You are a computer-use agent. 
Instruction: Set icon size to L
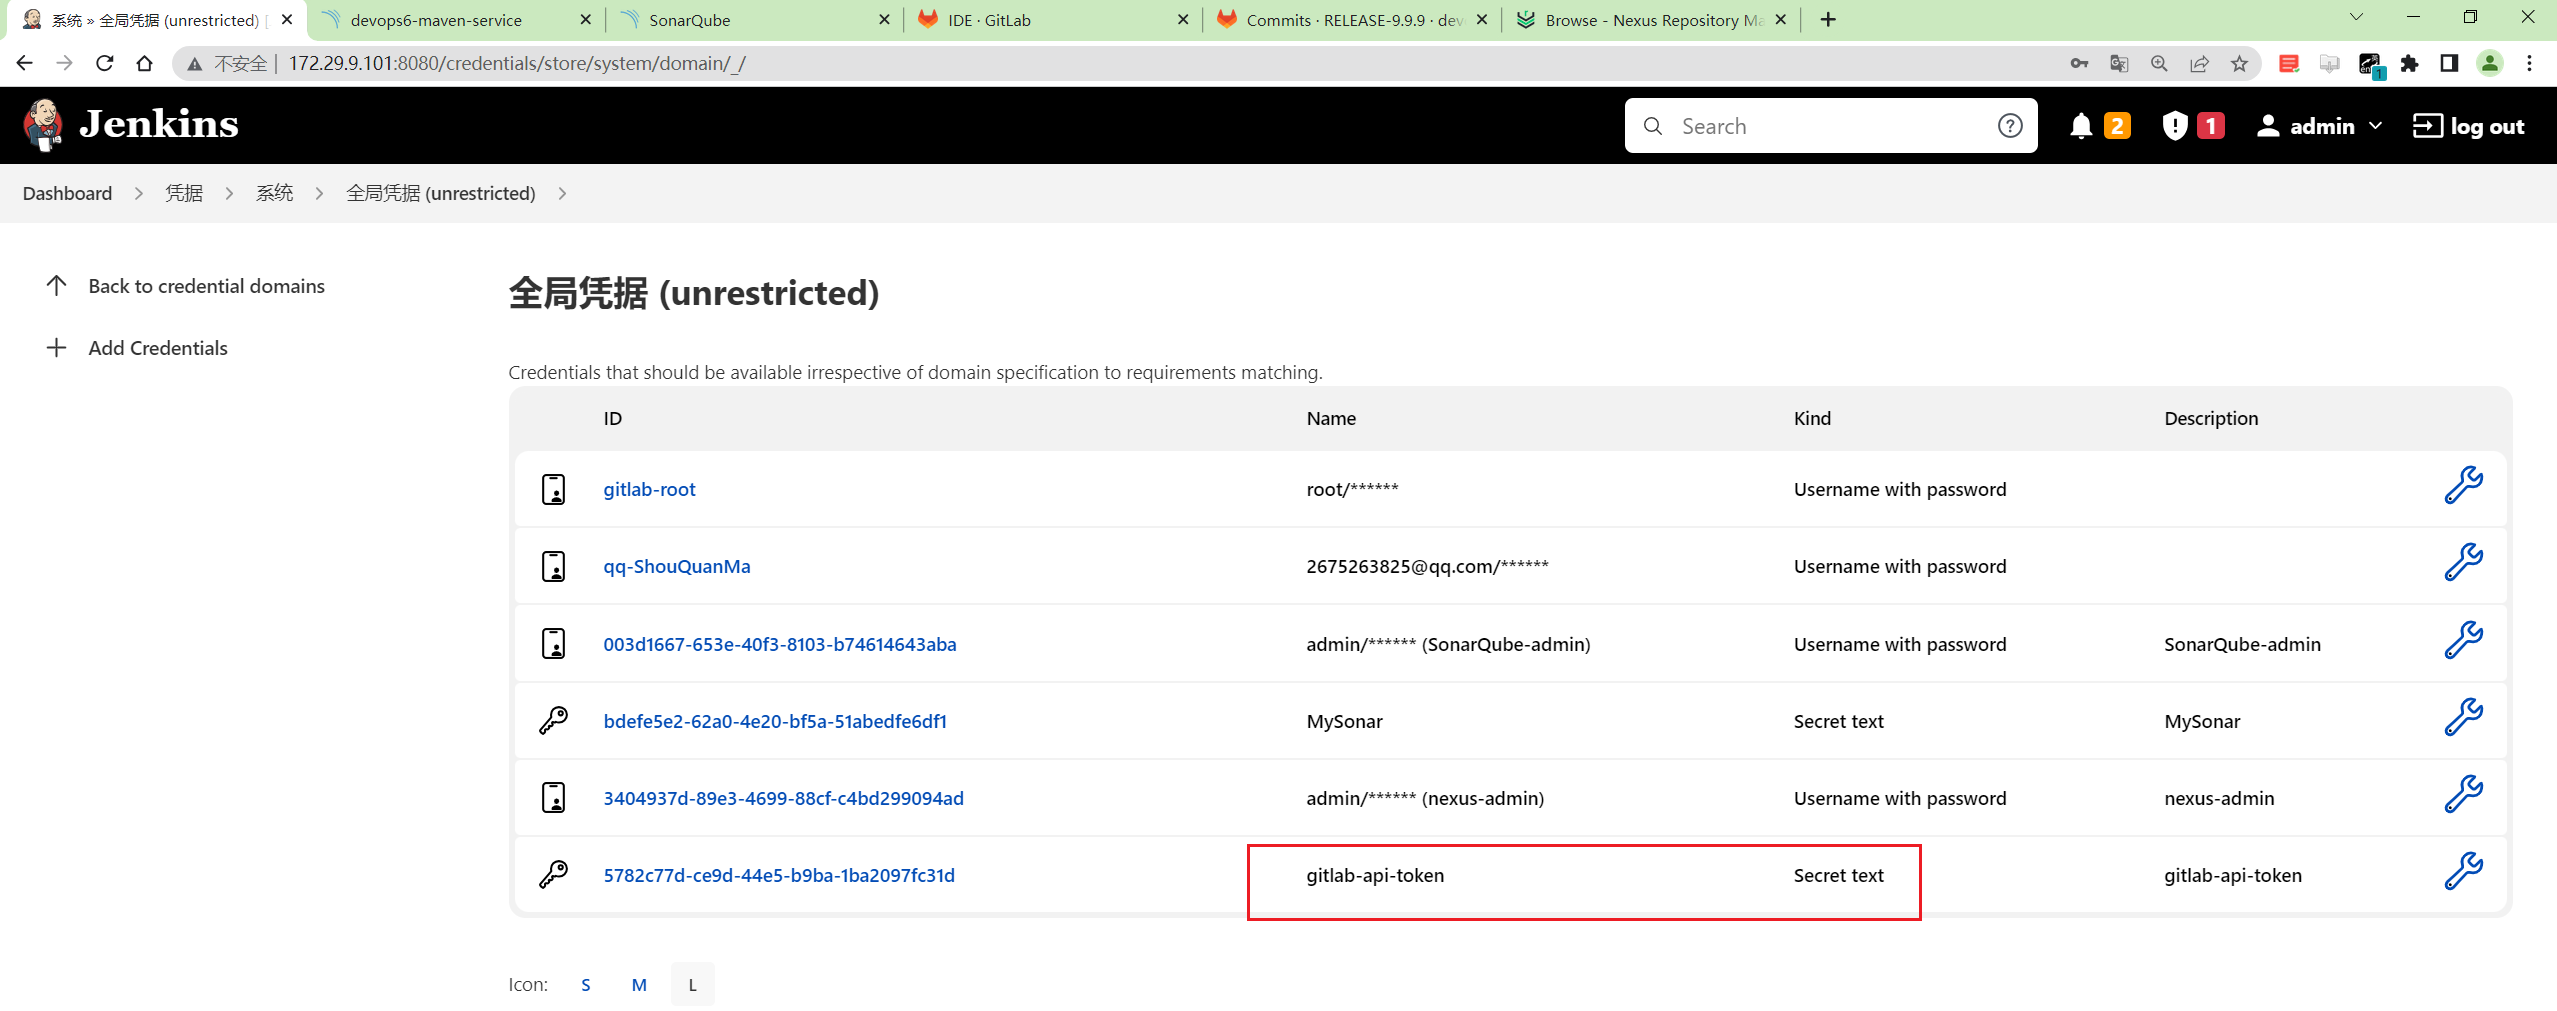coord(692,985)
